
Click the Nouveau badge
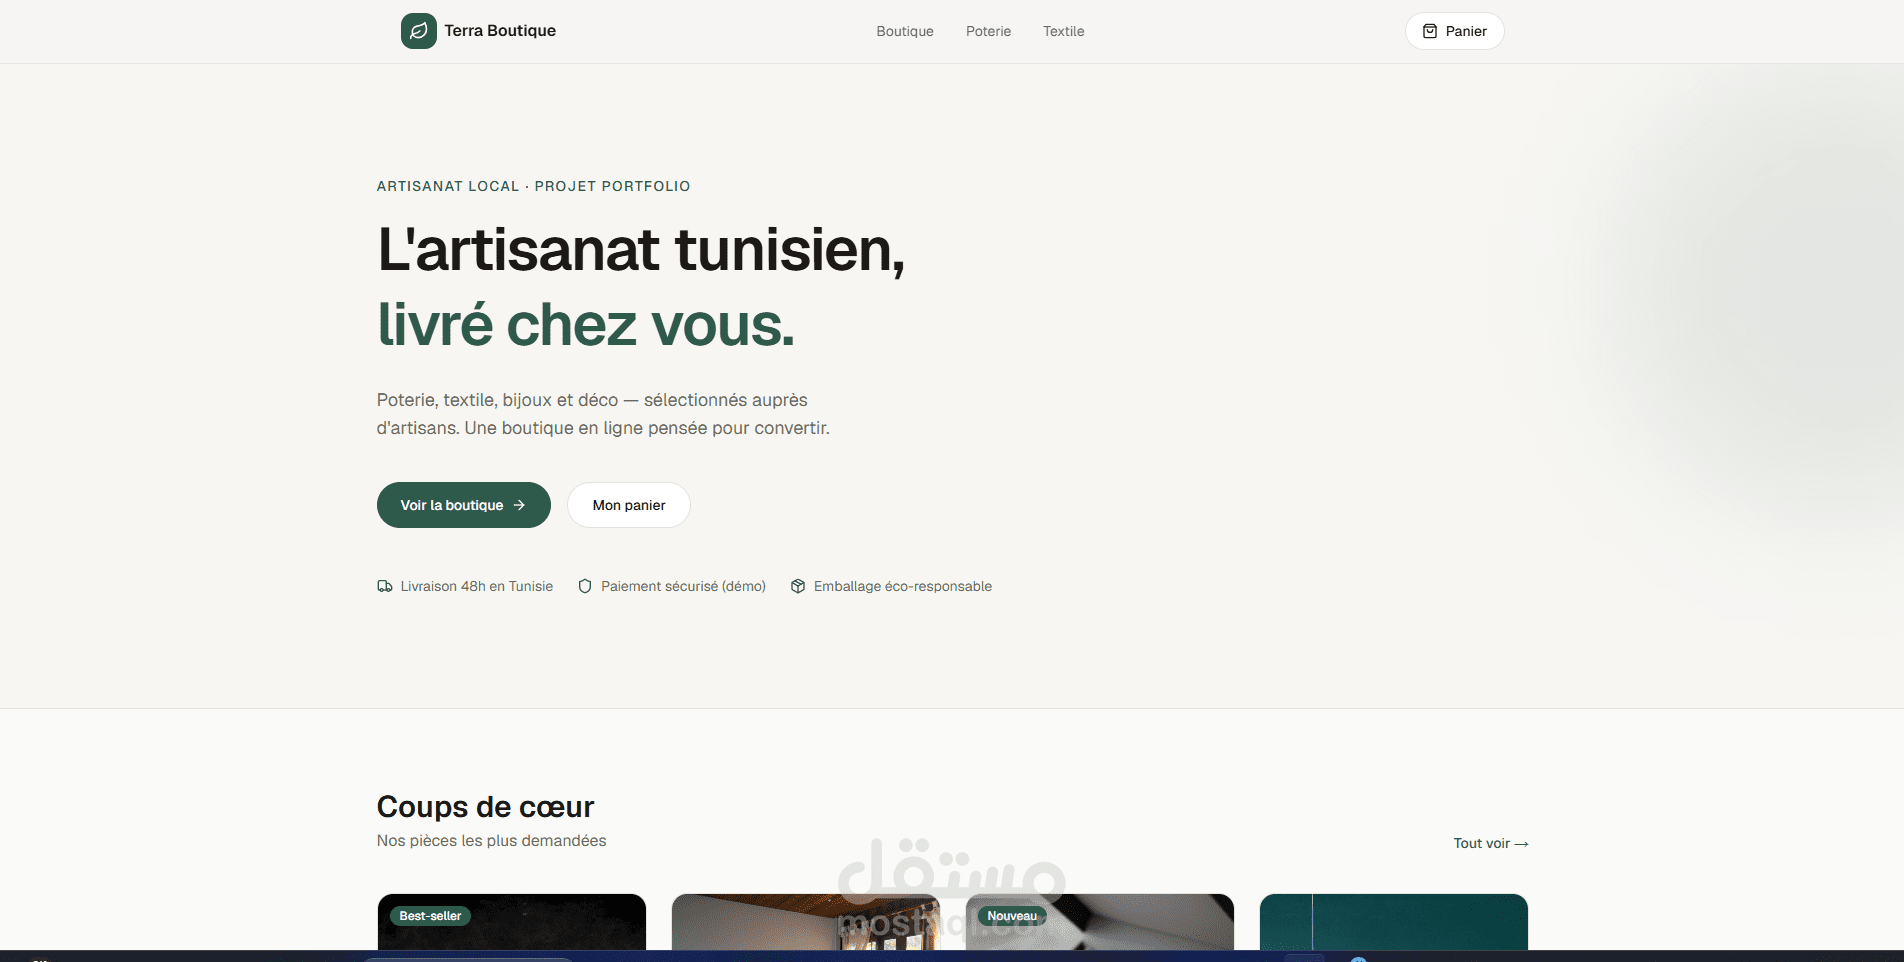pos(1012,916)
